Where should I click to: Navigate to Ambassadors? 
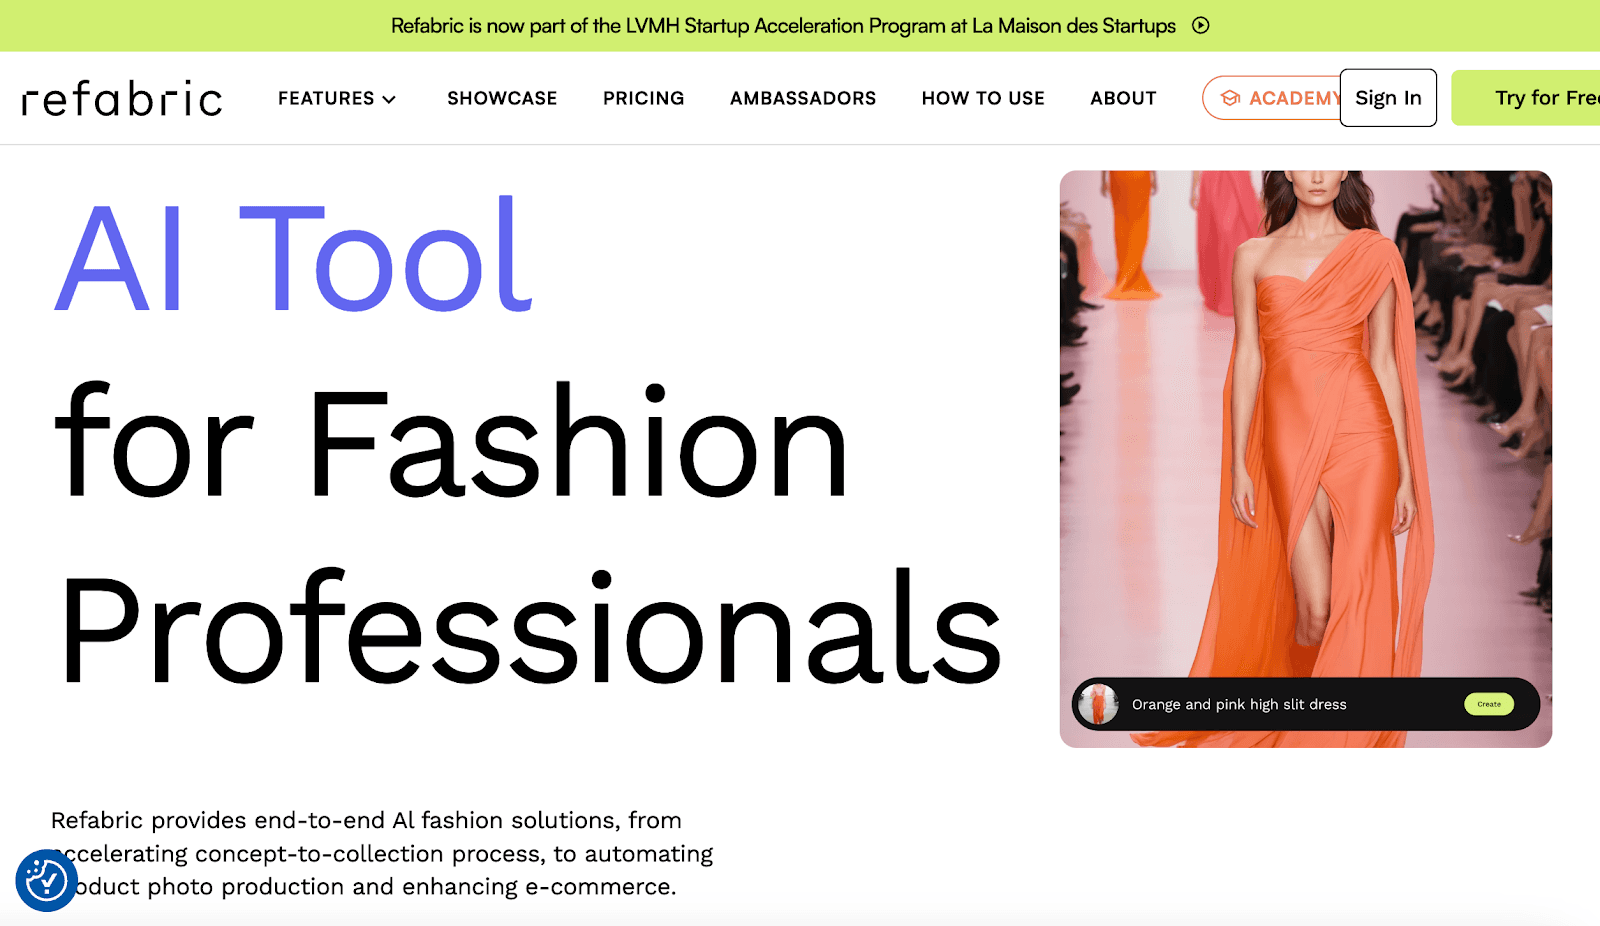[x=803, y=98]
